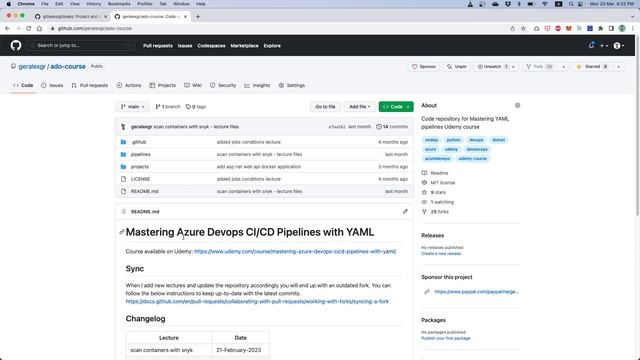Open the Udemy course link
The height and width of the screenshot is (360, 640).
(295, 251)
